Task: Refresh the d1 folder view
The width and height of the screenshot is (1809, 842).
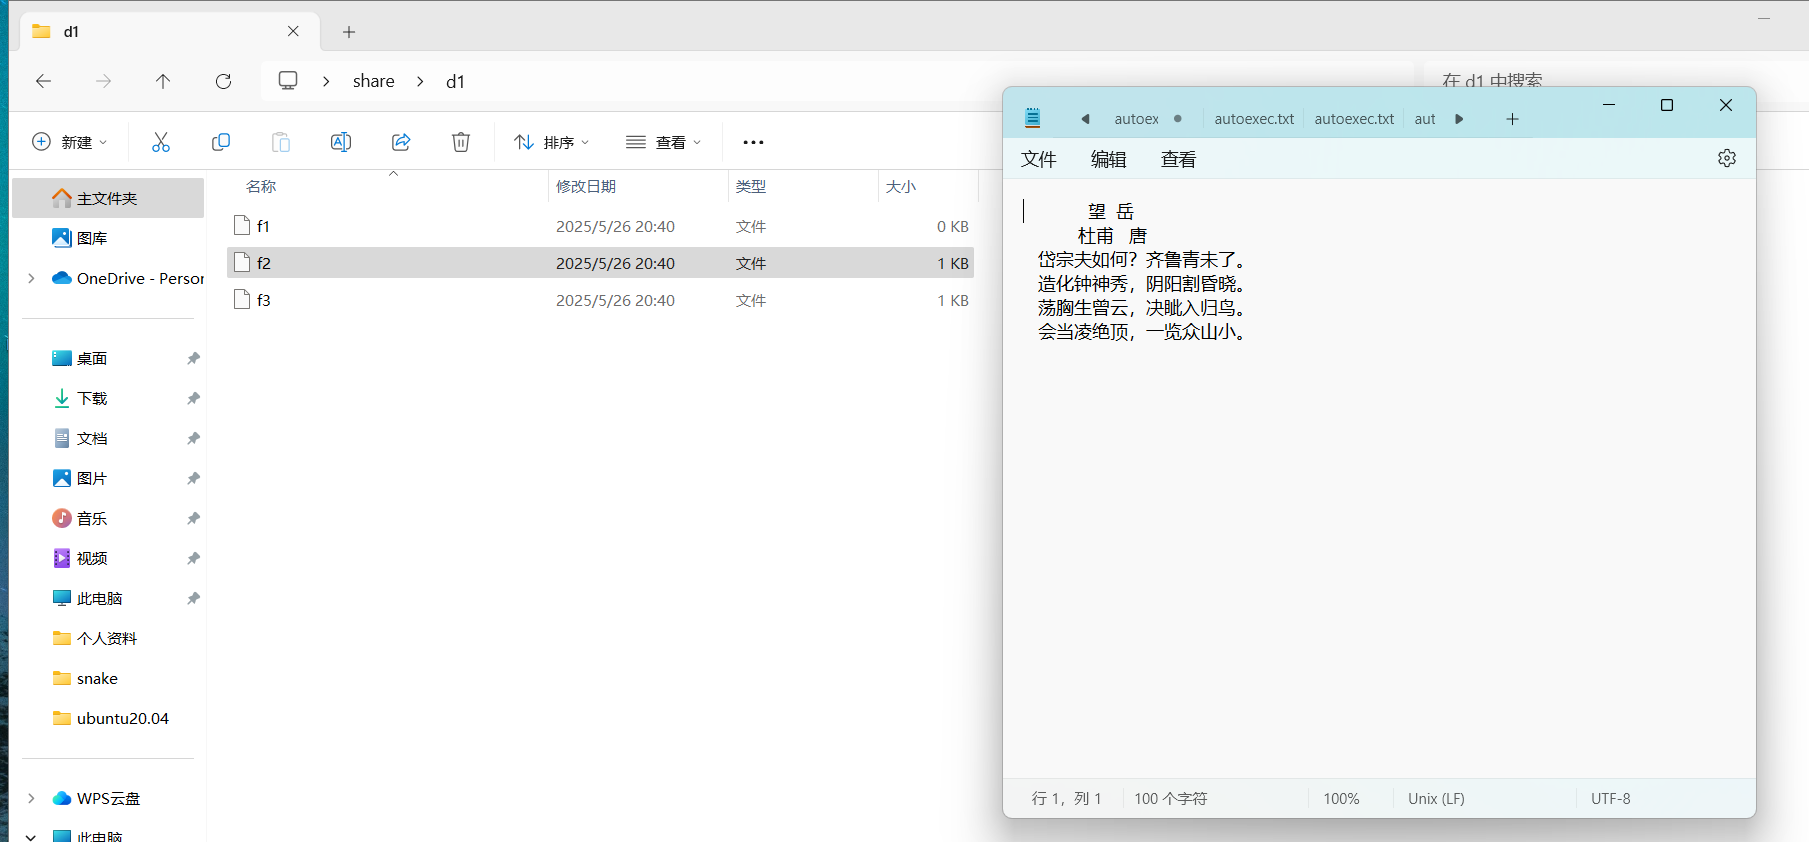Action: [223, 81]
